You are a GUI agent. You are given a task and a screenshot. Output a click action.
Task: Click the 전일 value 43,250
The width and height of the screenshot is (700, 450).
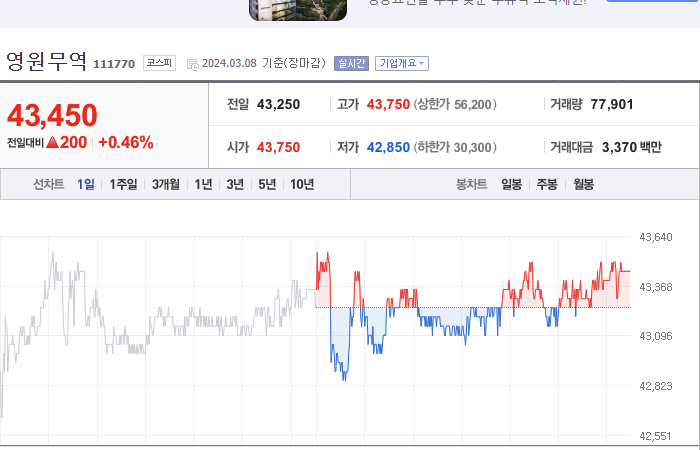click(279, 104)
